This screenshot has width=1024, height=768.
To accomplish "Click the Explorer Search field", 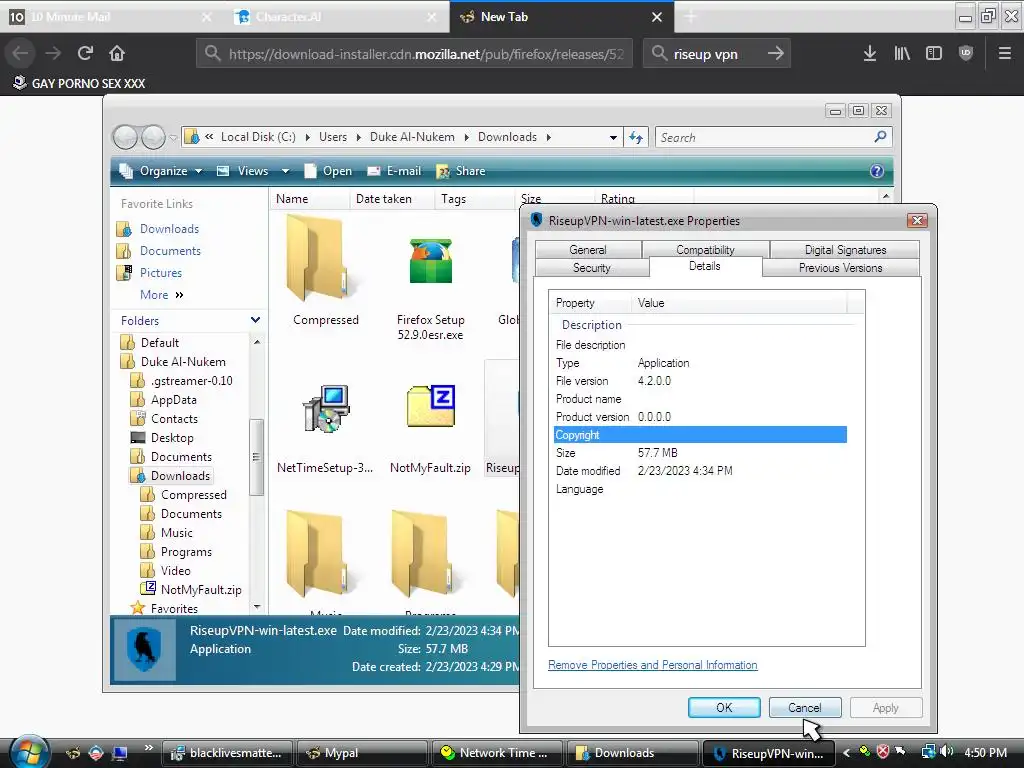I will 764,137.
